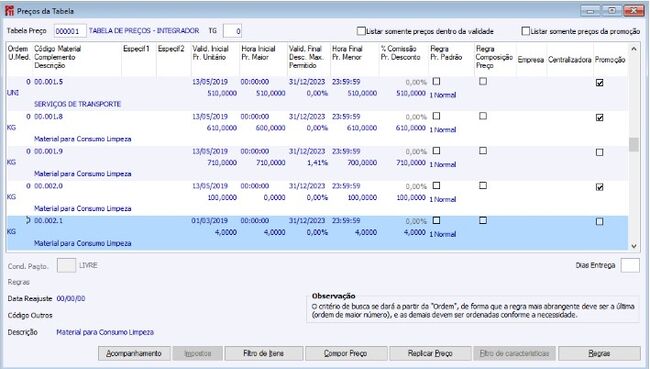Click the scroll down arrow in table
Screen dimensions: 650x369
pos(633,246)
